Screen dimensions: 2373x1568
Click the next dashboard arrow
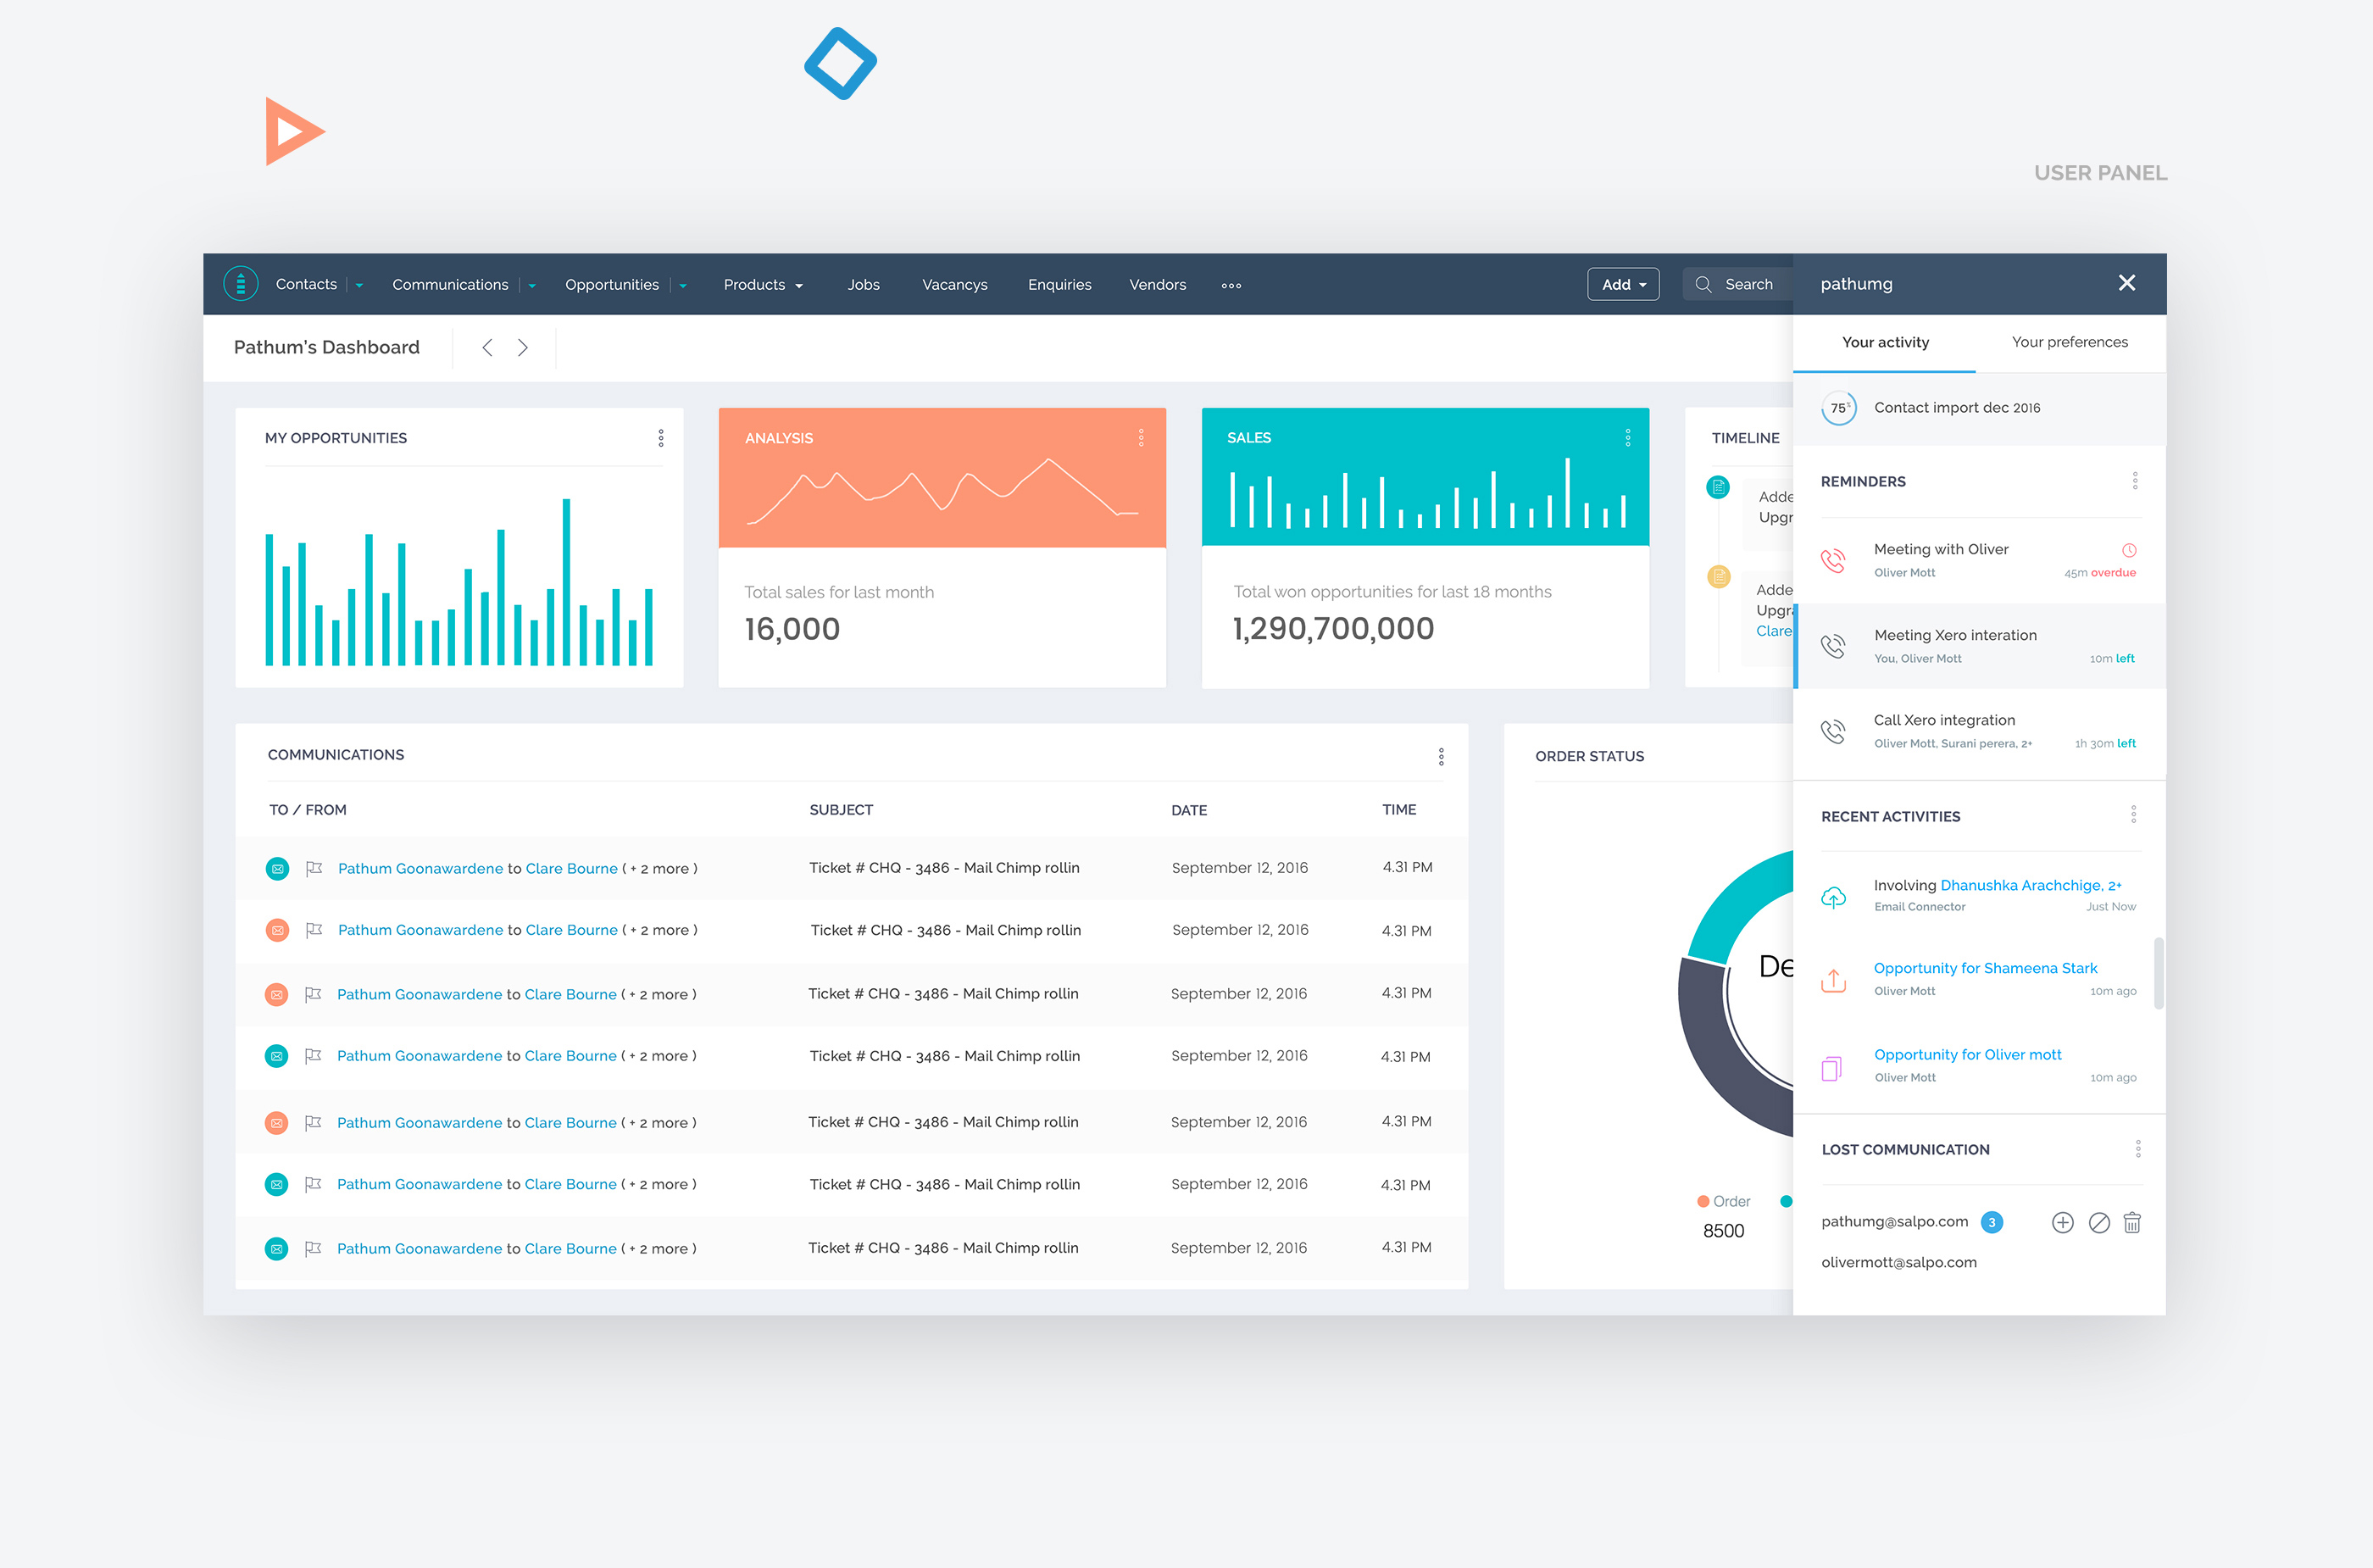coord(522,347)
